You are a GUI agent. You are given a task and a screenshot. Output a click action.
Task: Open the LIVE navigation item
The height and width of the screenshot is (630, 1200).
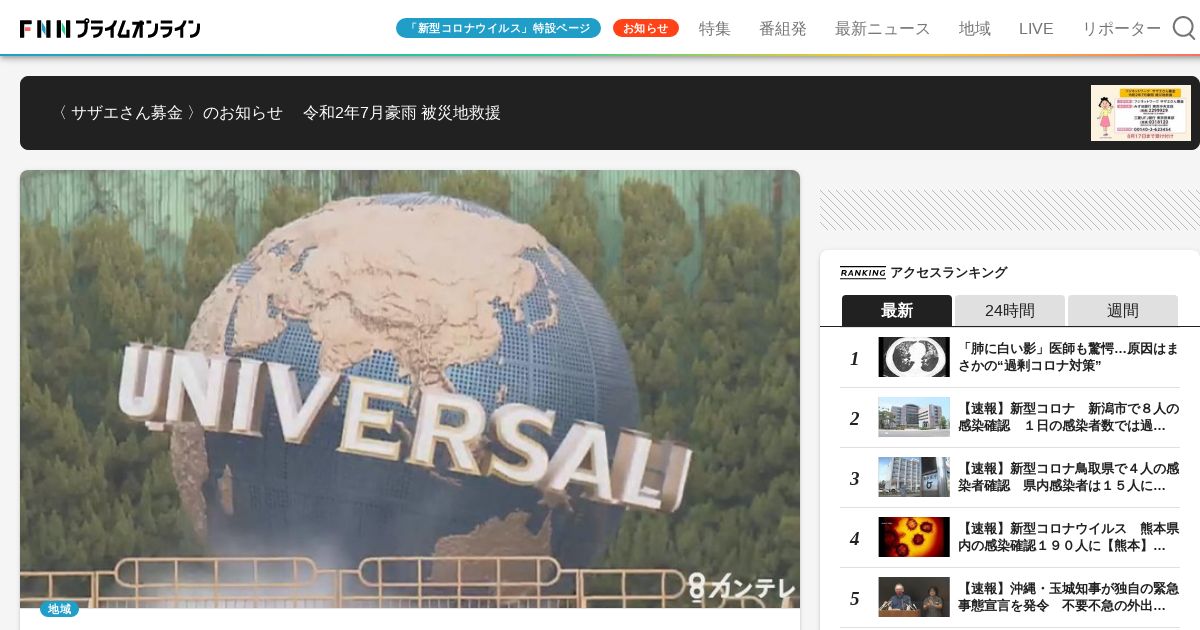pyautogui.click(x=1036, y=28)
